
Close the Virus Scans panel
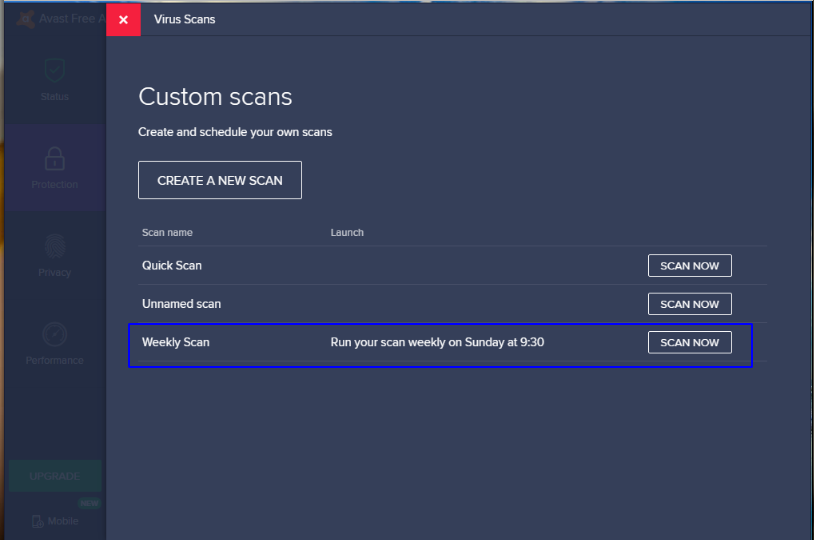(124, 20)
